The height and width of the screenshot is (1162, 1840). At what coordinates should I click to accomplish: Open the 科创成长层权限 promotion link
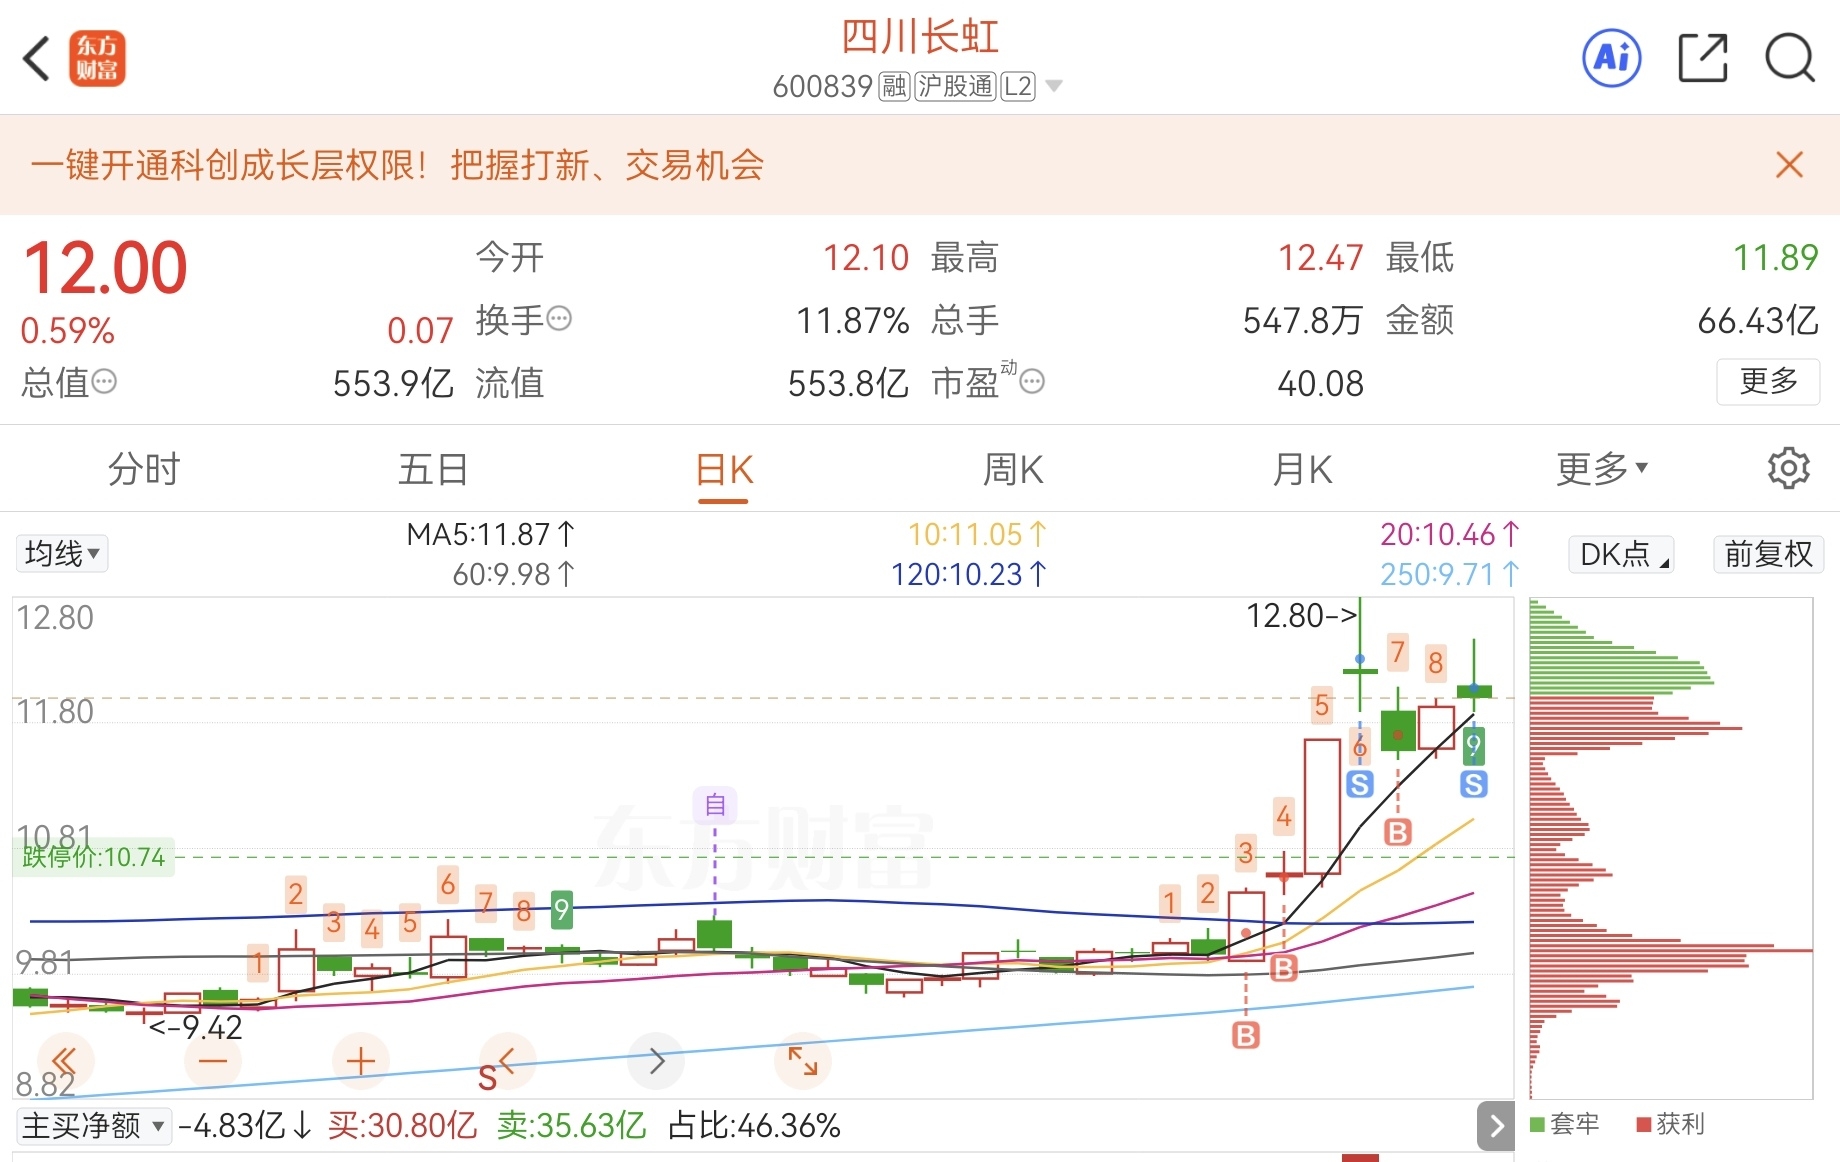tap(397, 165)
